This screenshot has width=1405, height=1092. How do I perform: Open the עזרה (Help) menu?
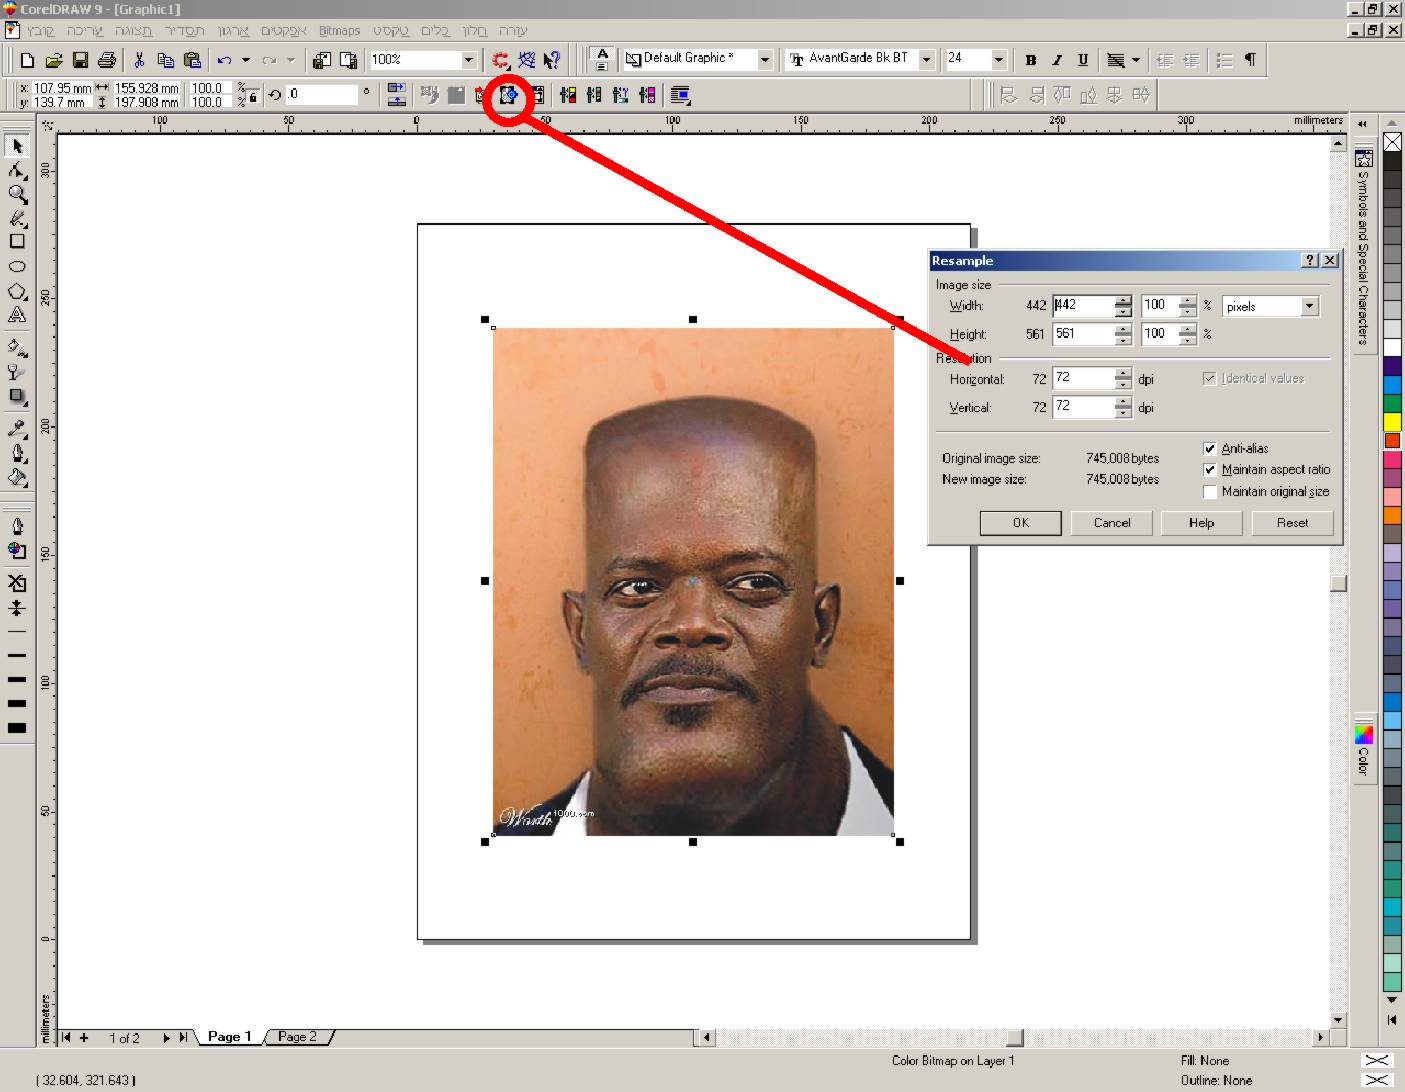click(x=513, y=31)
